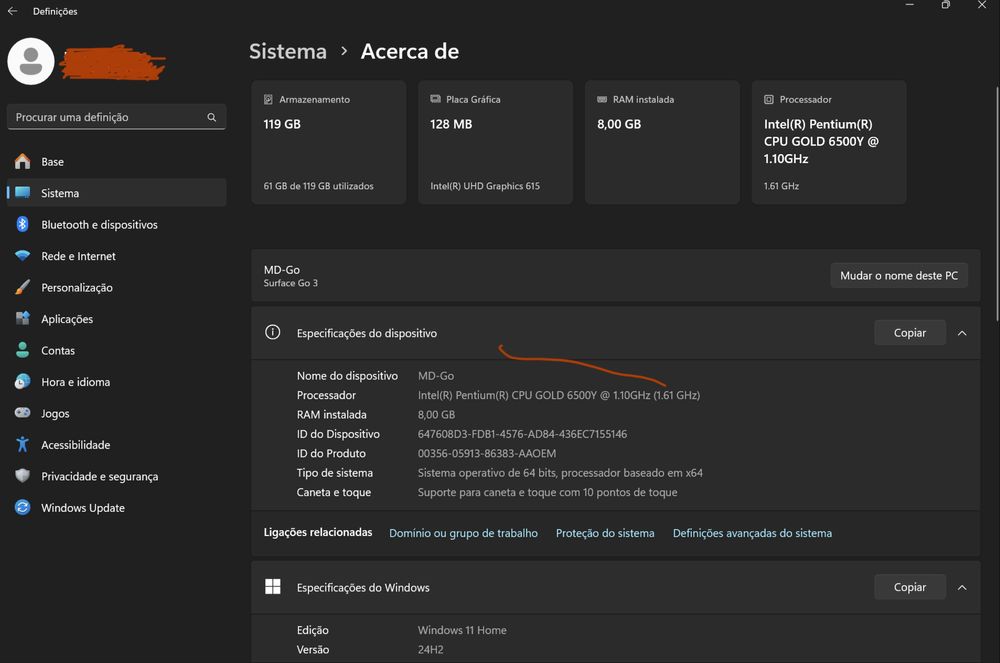Click the Windows Update sync icon
1000x663 pixels.
[22, 507]
